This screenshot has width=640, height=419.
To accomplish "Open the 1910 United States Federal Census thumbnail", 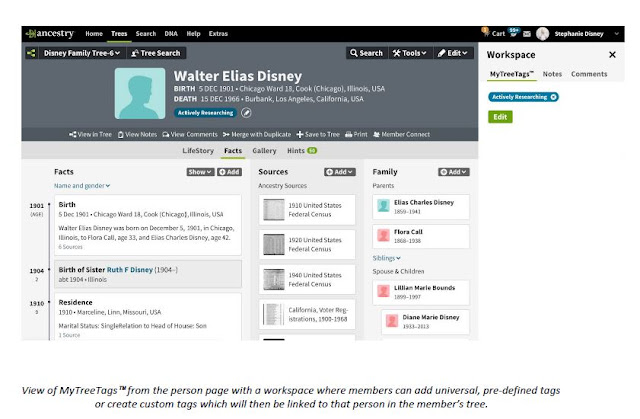I will 273,210.
